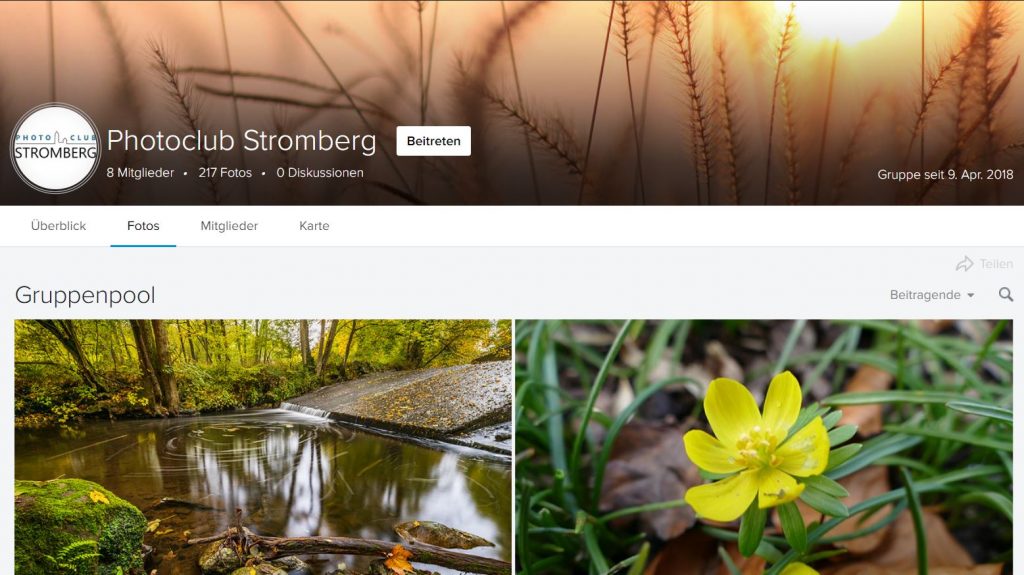Open the 217 Fotos link

tap(225, 173)
